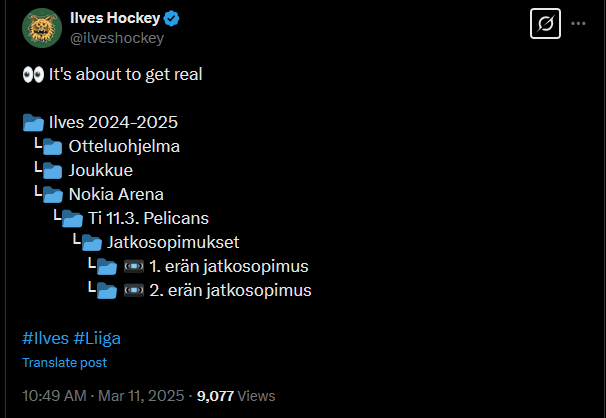606x418 pixels.
Task: Open the Grok icon button
Action: coord(545,24)
